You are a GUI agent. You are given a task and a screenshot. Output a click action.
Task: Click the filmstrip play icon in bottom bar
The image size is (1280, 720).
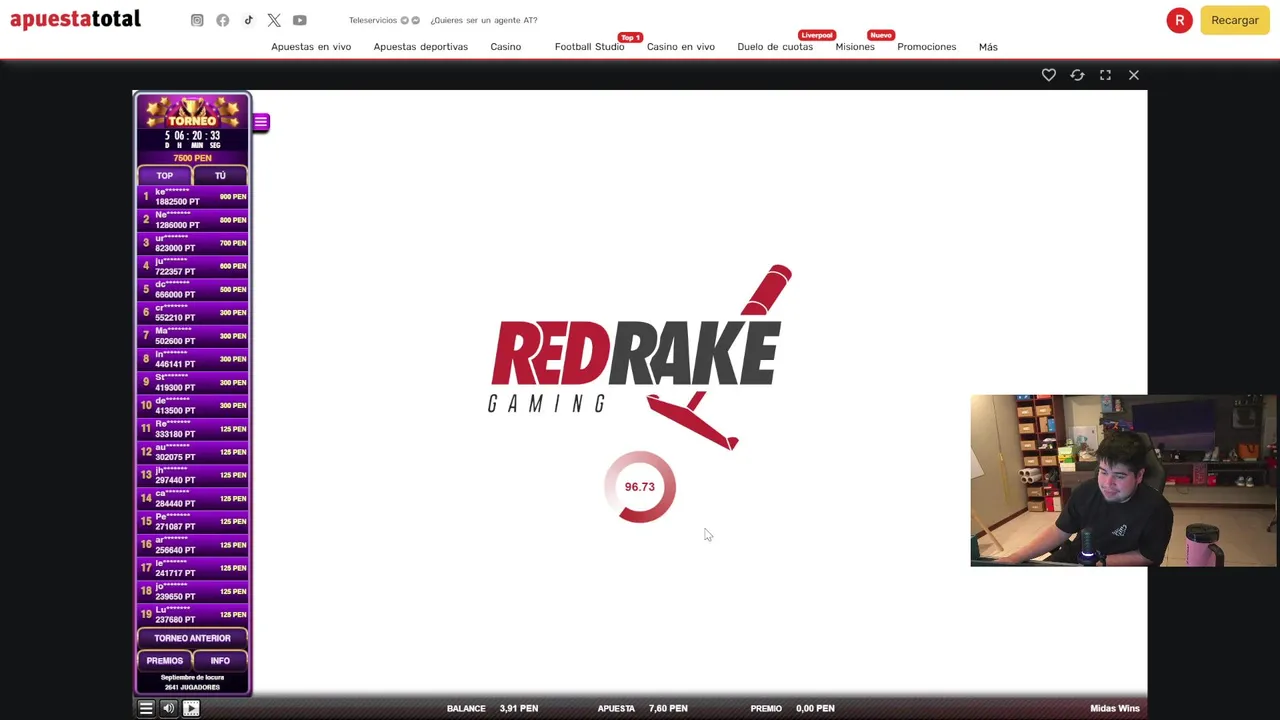pos(191,708)
